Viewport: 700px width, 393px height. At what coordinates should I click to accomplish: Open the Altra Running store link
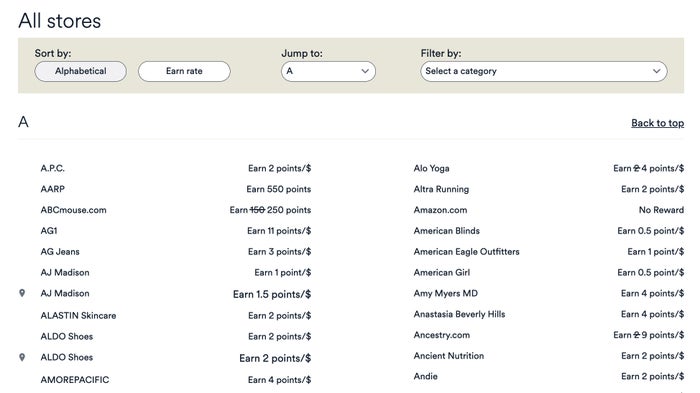pos(441,189)
